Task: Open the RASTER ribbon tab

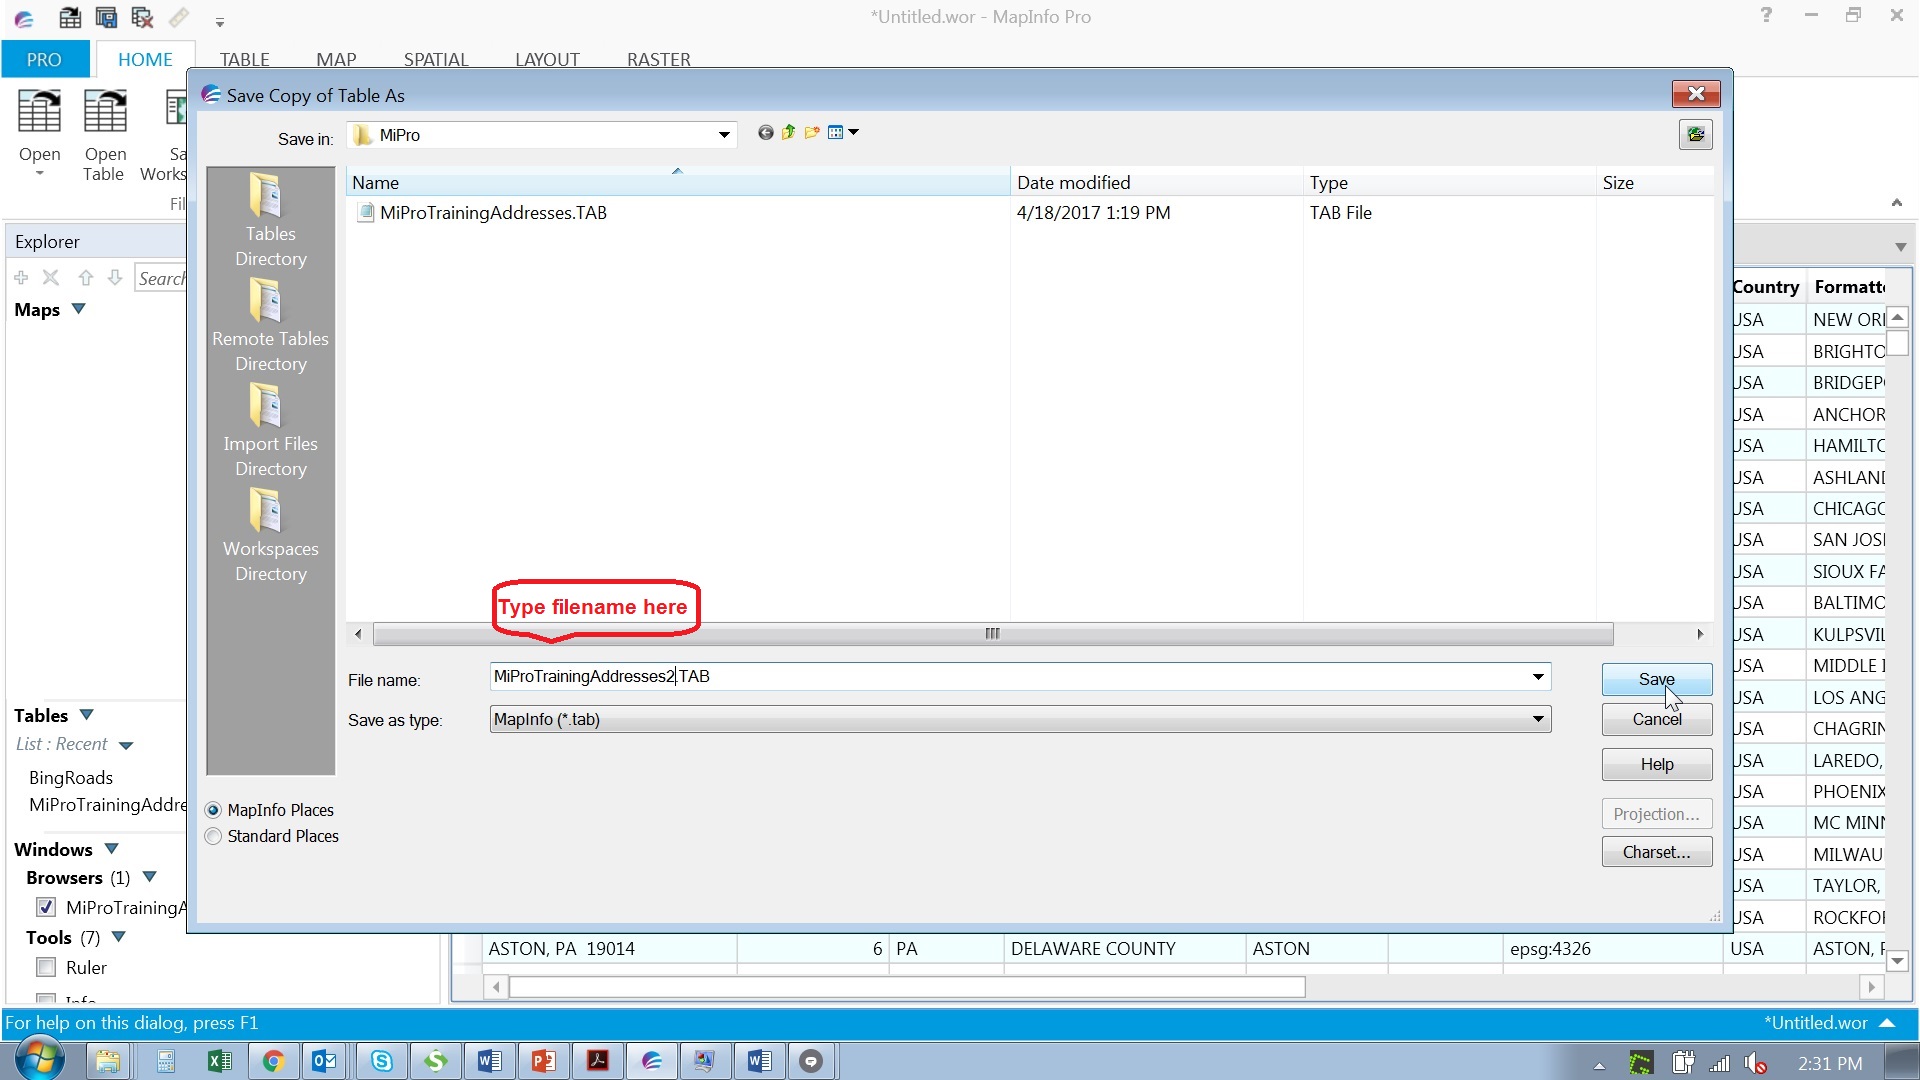Action: (658, 59)
